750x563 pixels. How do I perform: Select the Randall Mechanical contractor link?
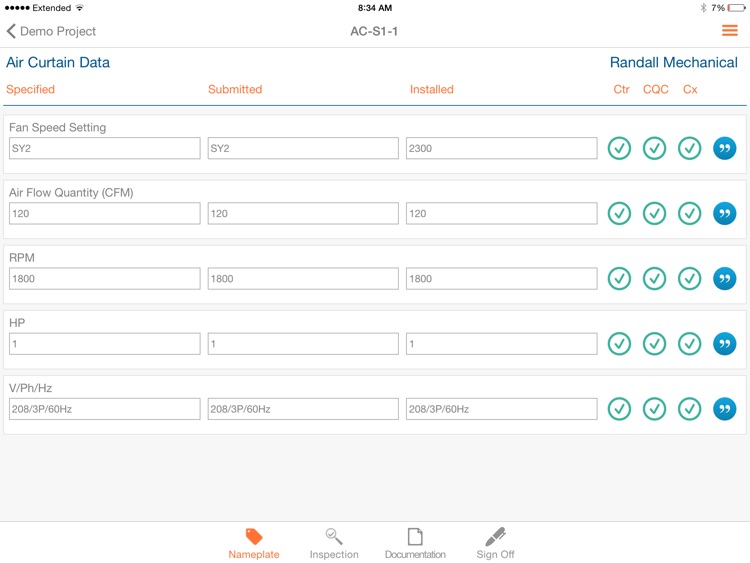(673, 62)
